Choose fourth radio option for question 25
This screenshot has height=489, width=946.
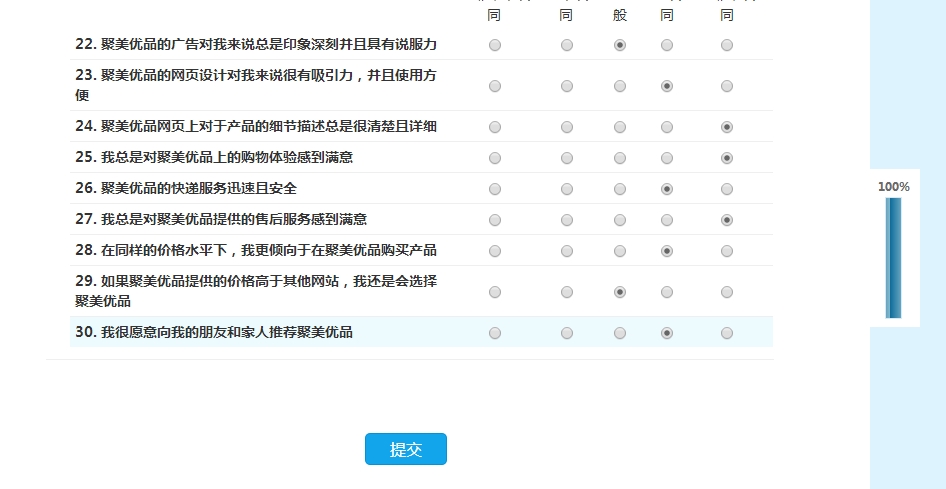(x=667, y=158)
